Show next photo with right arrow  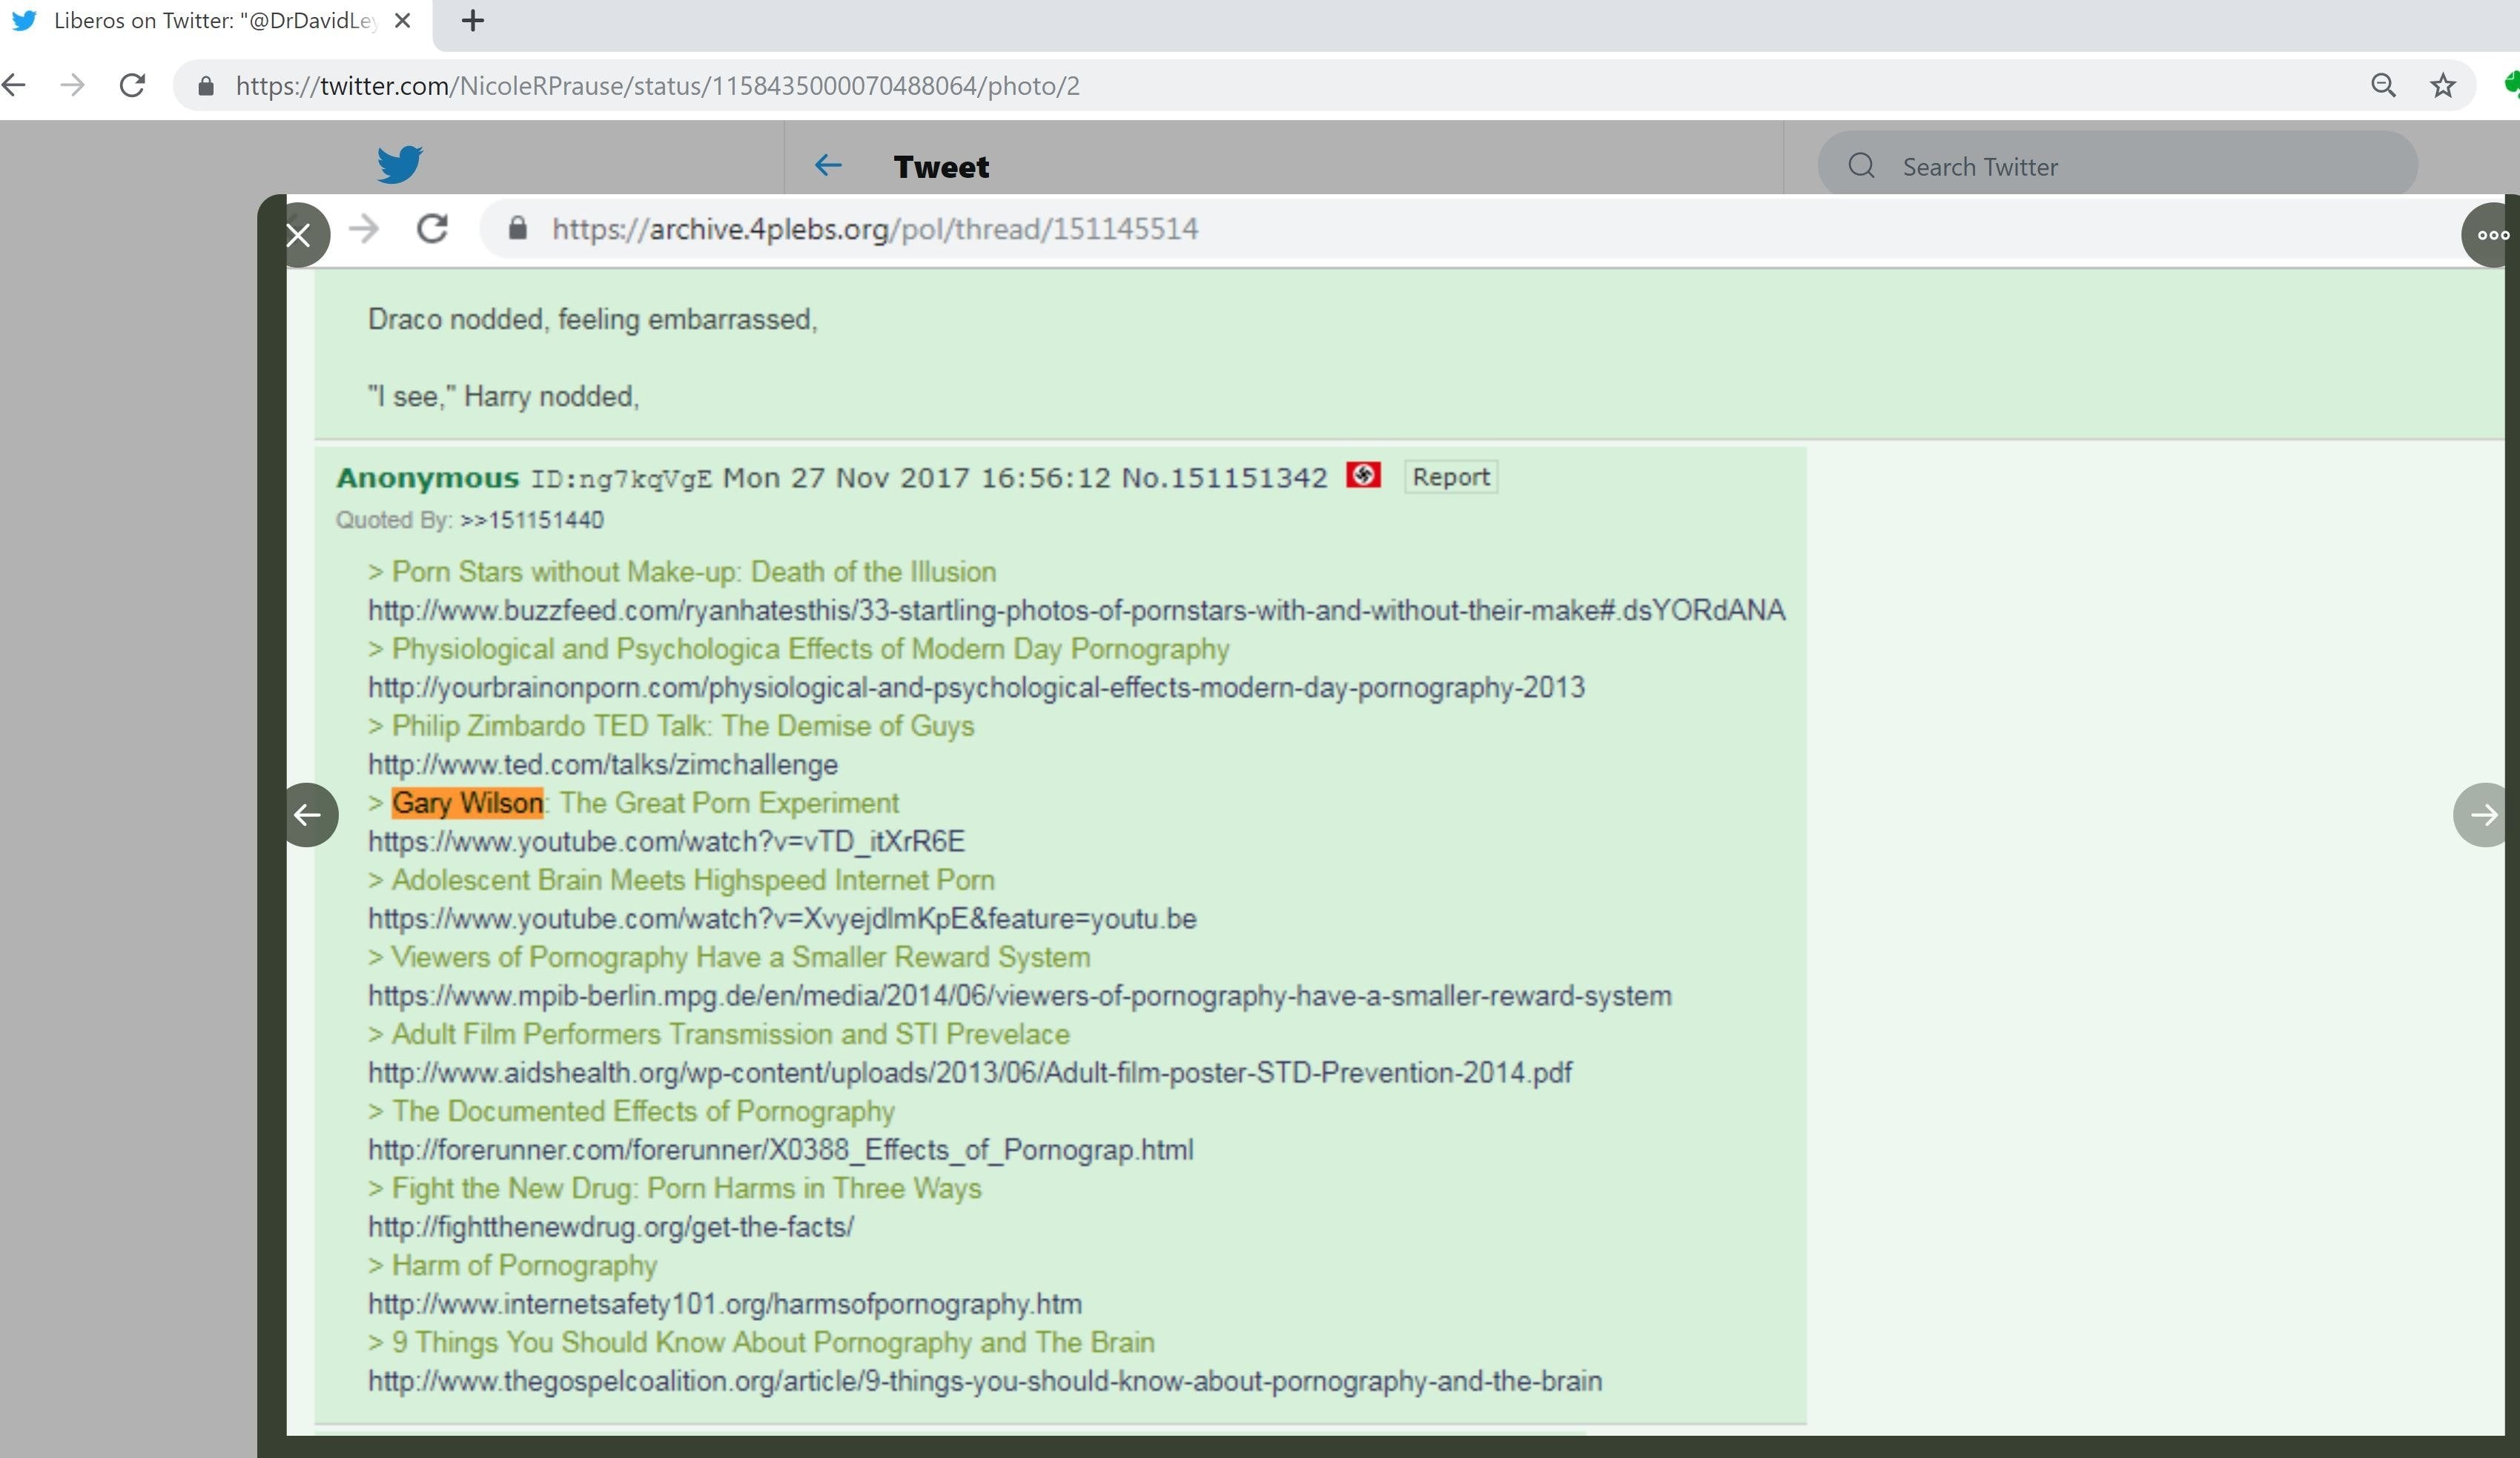tap(2484, 815)
